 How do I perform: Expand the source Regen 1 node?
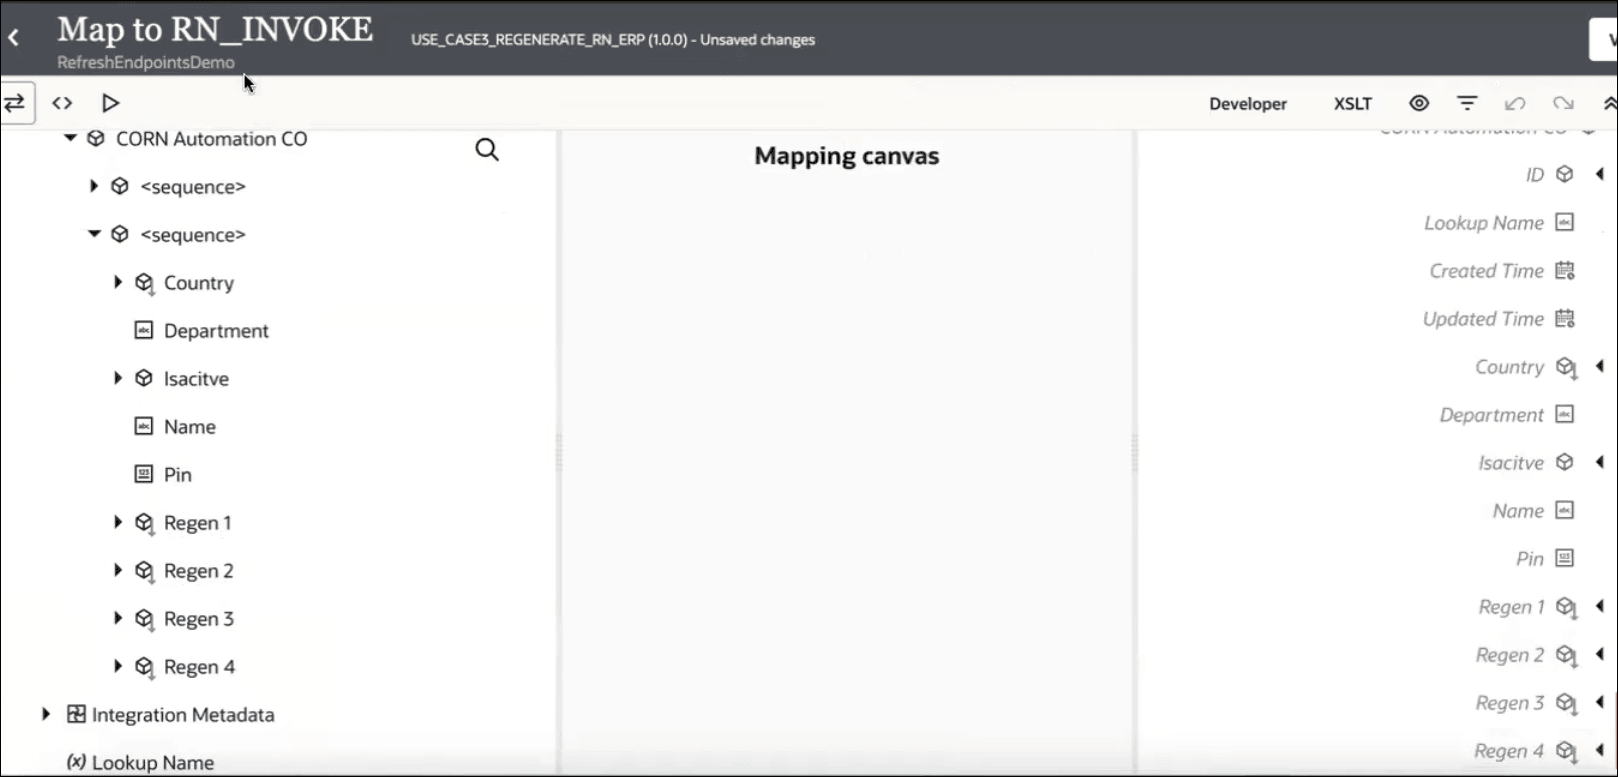(118, 522)
